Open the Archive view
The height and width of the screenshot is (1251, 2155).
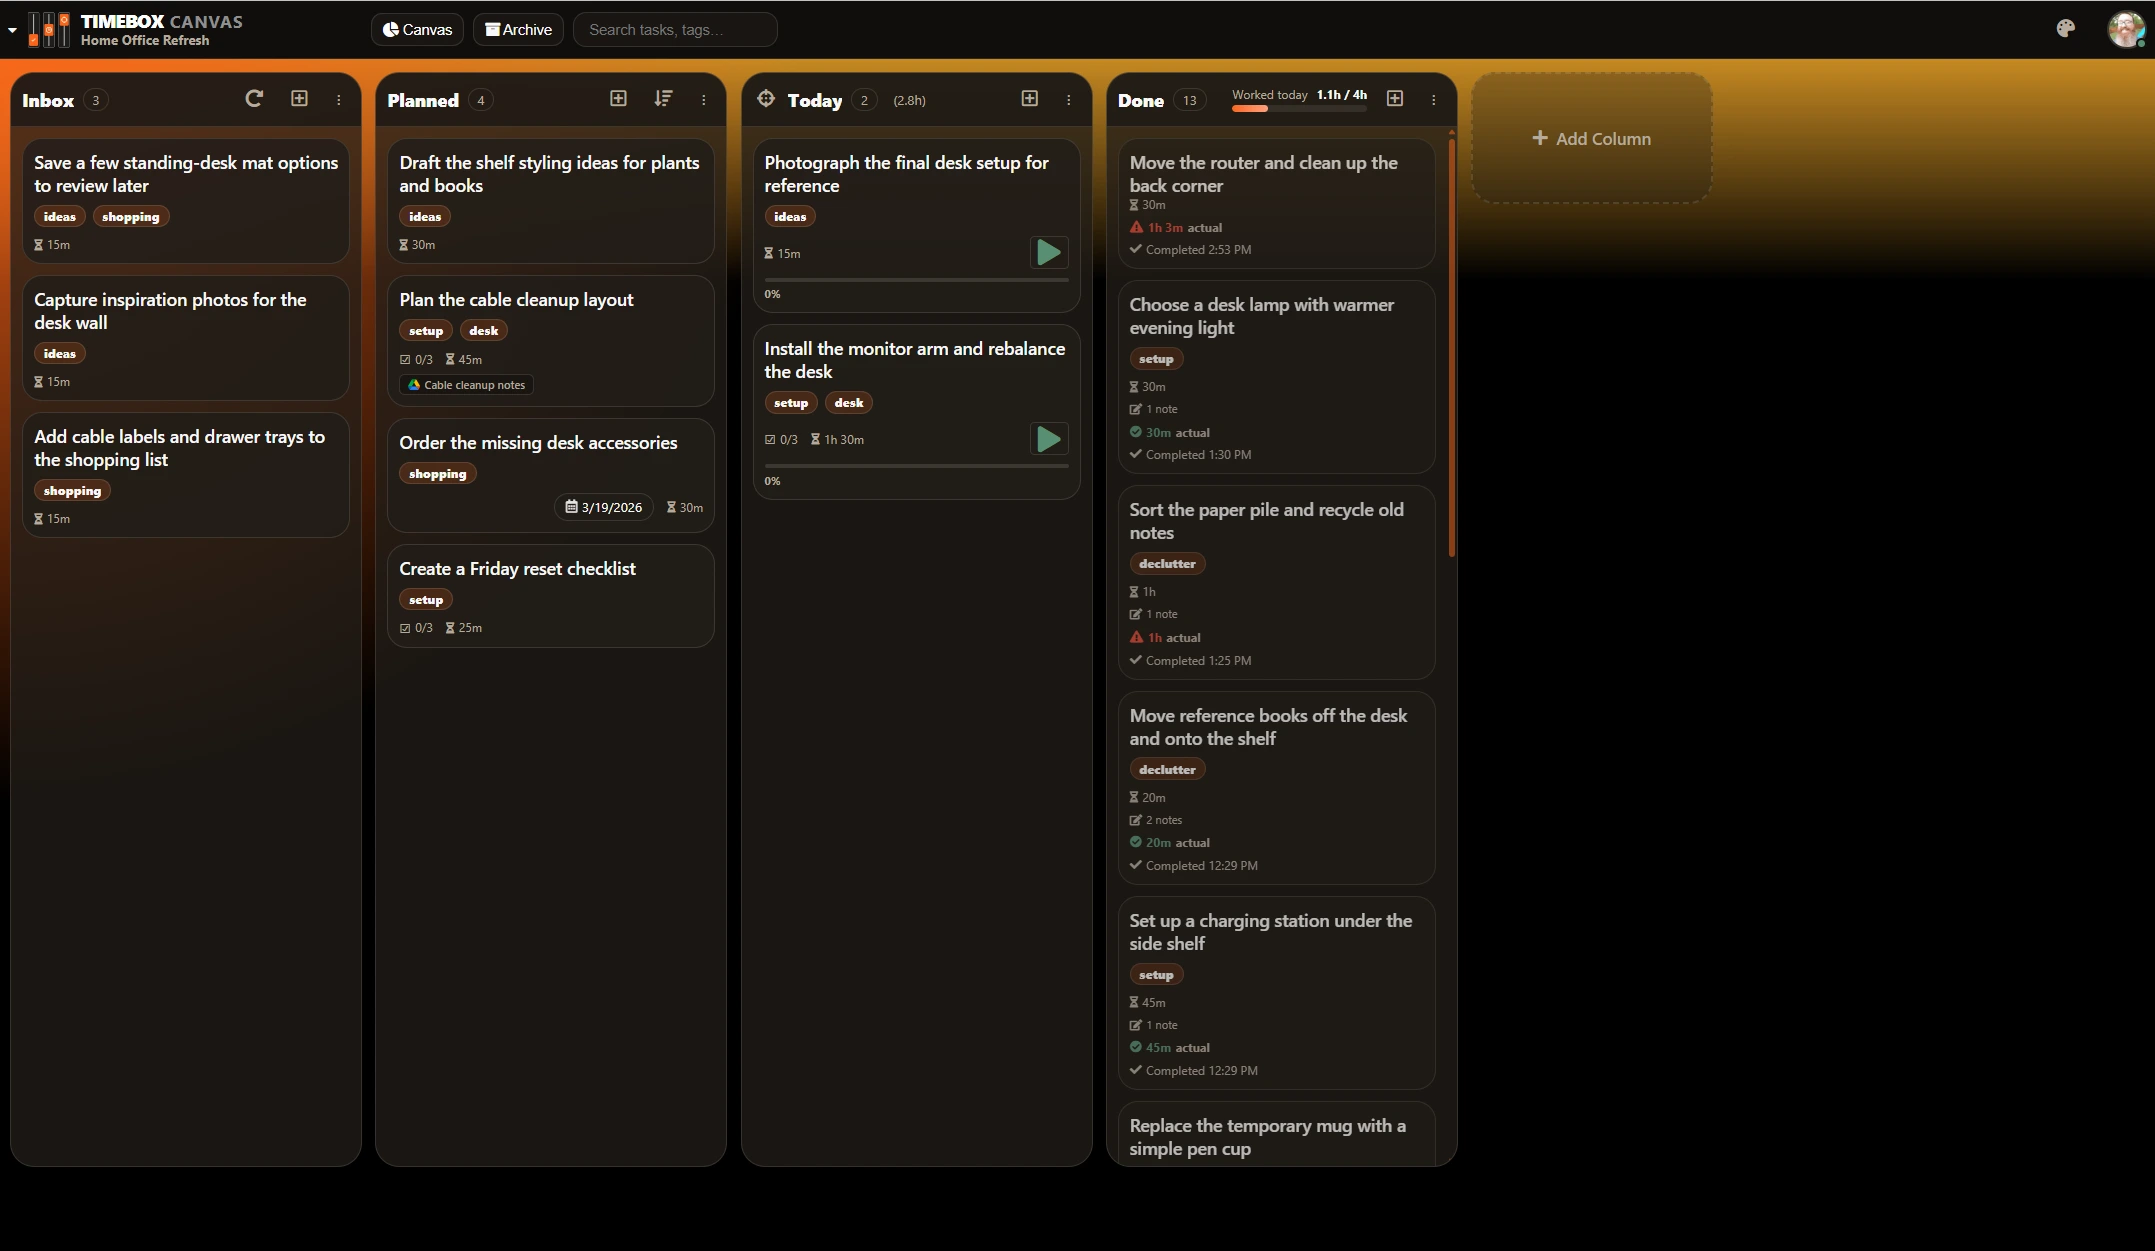coord(518,30)
